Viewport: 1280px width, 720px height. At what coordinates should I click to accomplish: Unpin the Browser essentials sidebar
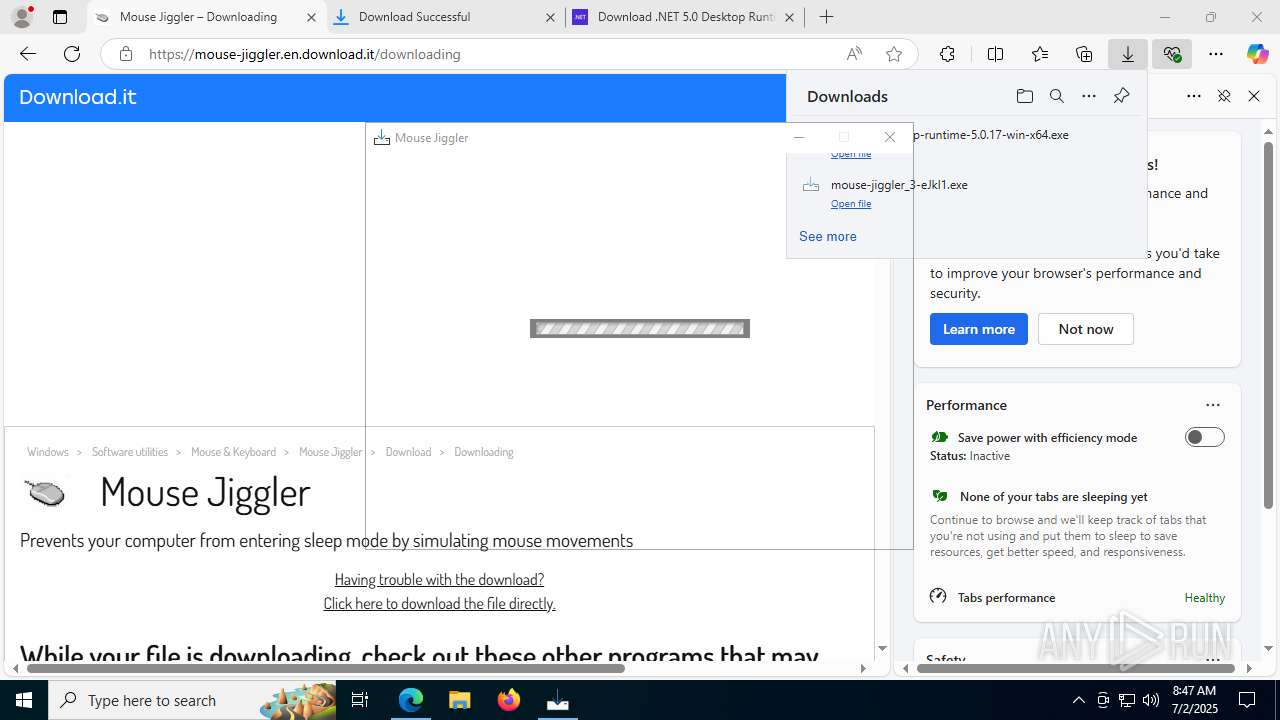[1224, 96]
